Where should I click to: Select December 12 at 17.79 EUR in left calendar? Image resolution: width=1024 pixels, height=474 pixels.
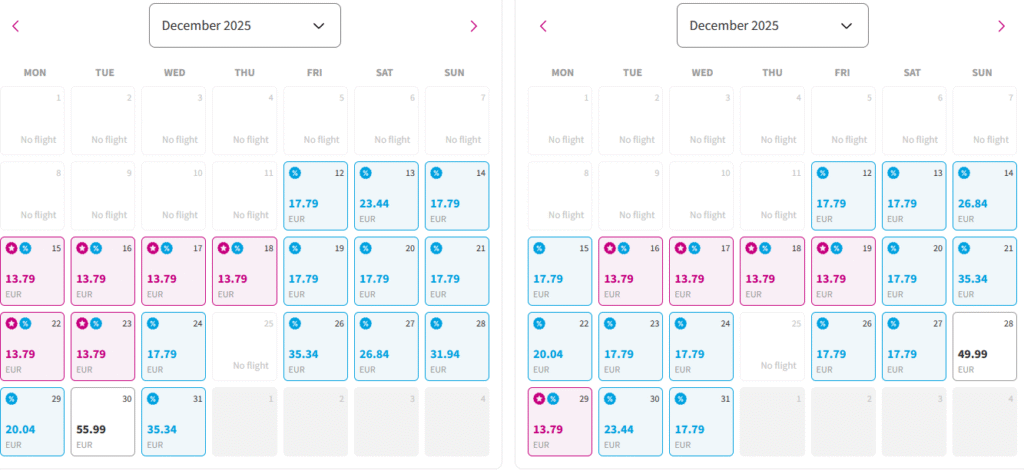point(315,194)
